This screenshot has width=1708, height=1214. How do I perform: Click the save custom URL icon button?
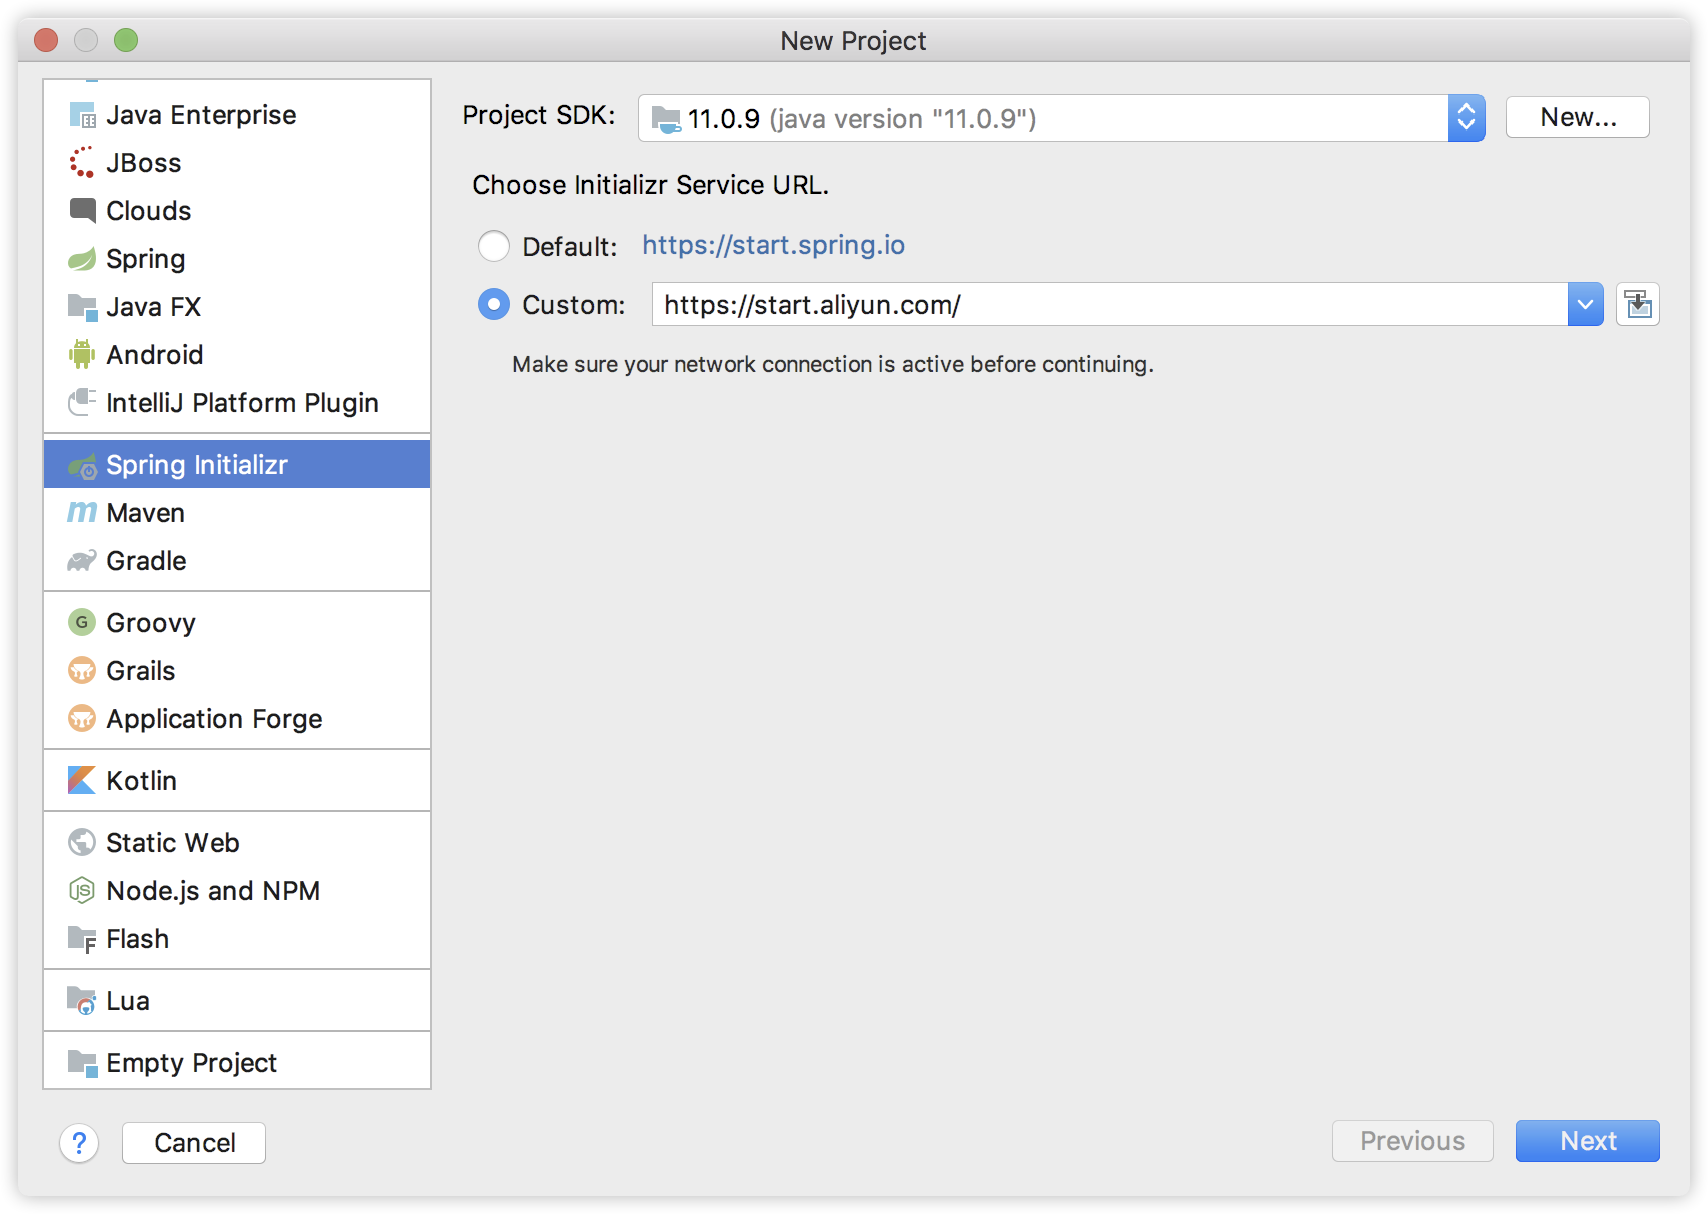1638,304
